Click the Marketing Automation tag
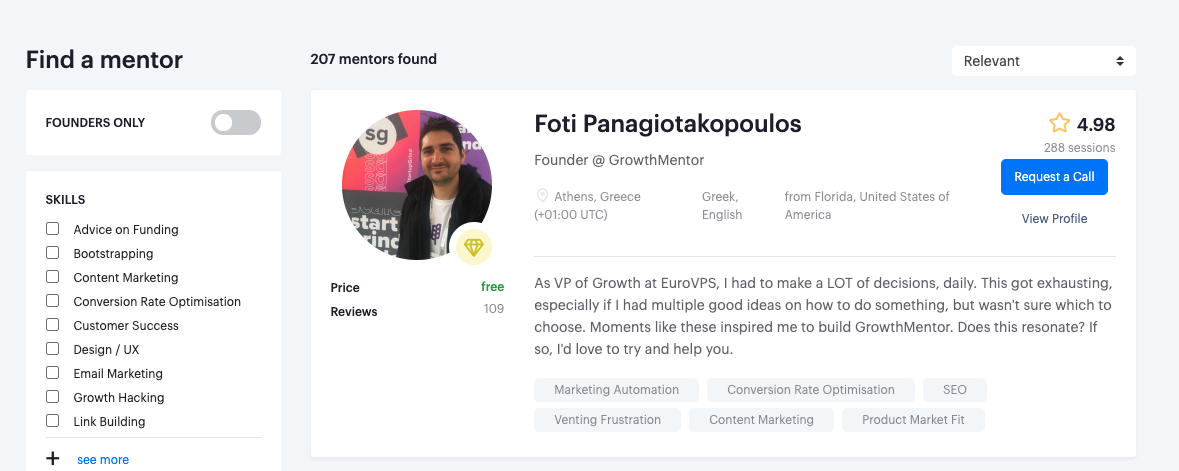The height and width of the screenshot is (471, 1179). [616, 390]
